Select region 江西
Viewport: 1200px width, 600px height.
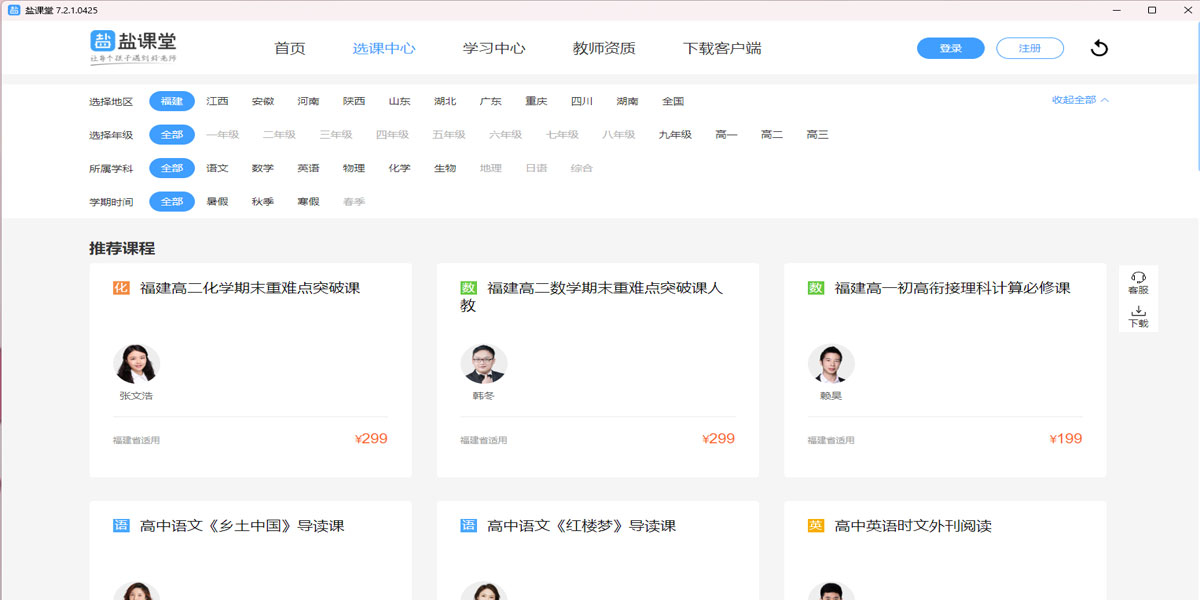click(218, 101)
